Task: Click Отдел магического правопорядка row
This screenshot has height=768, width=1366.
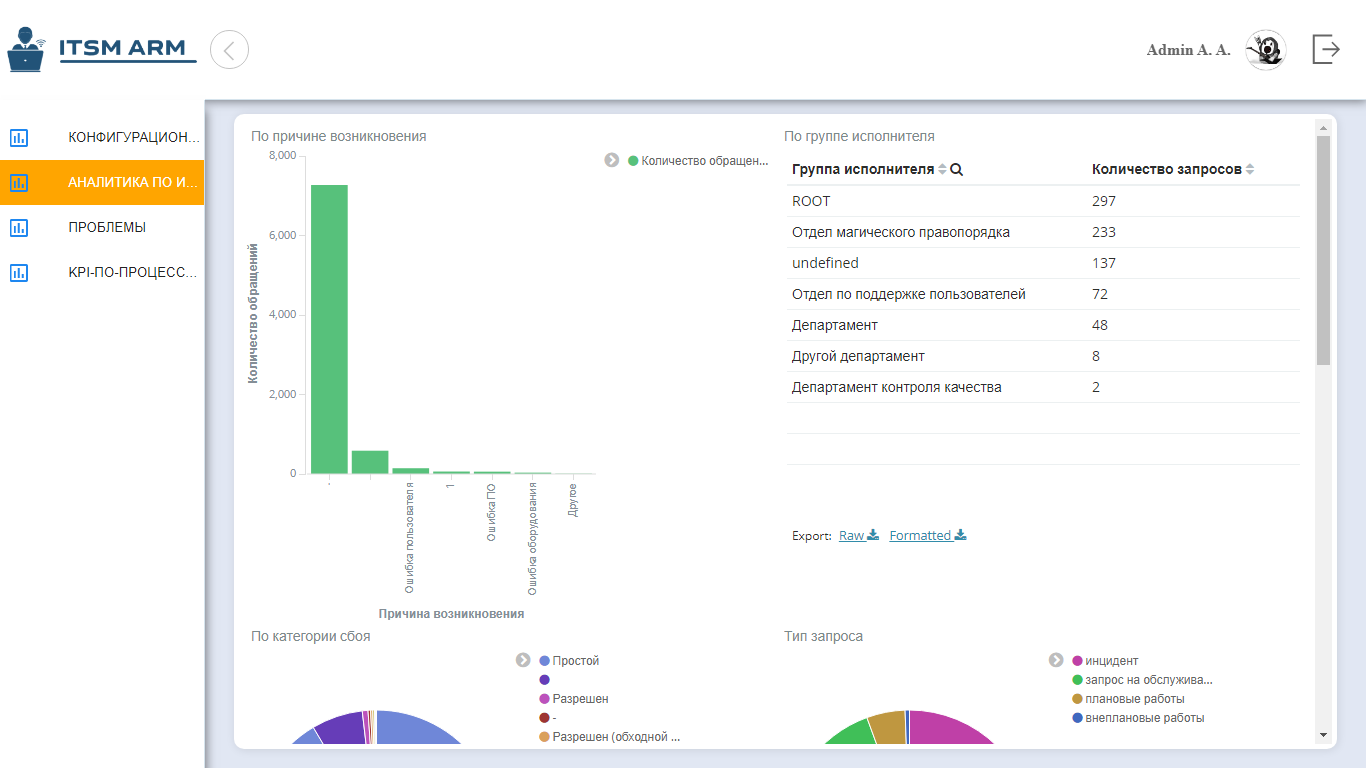Action: [1043, 232]
